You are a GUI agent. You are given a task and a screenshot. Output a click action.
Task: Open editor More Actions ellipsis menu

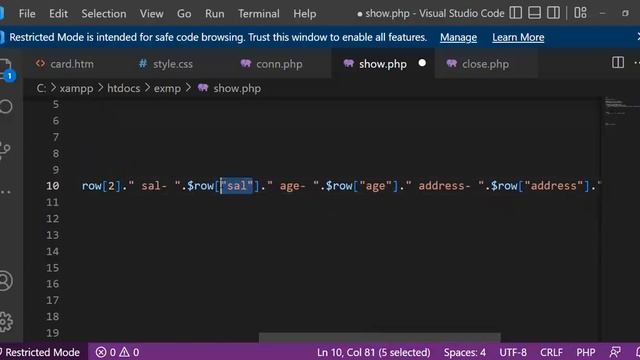(637, 63)
